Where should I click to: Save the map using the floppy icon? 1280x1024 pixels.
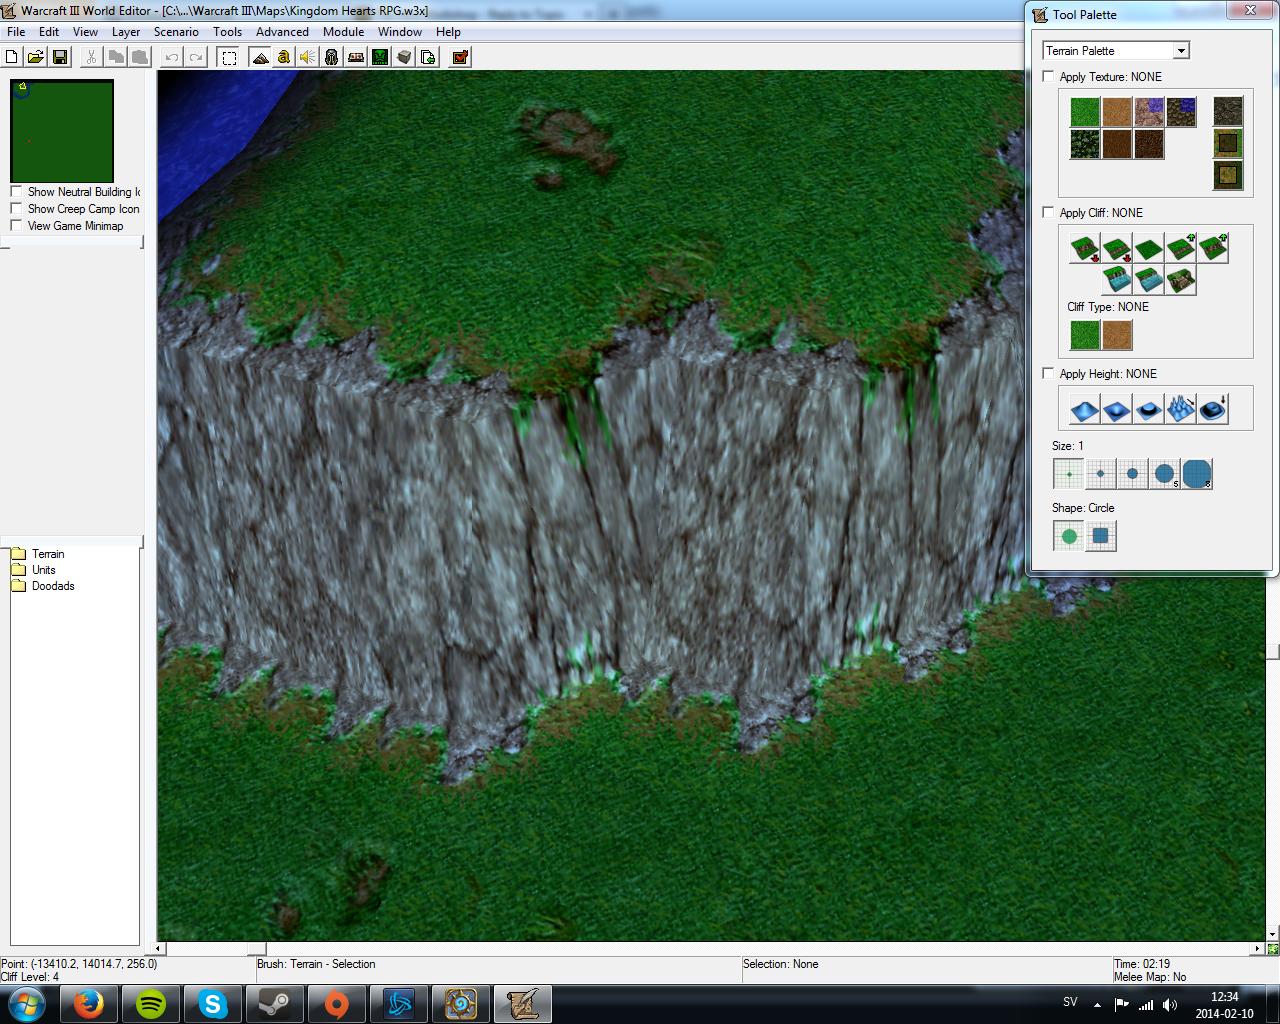(59, 57)
